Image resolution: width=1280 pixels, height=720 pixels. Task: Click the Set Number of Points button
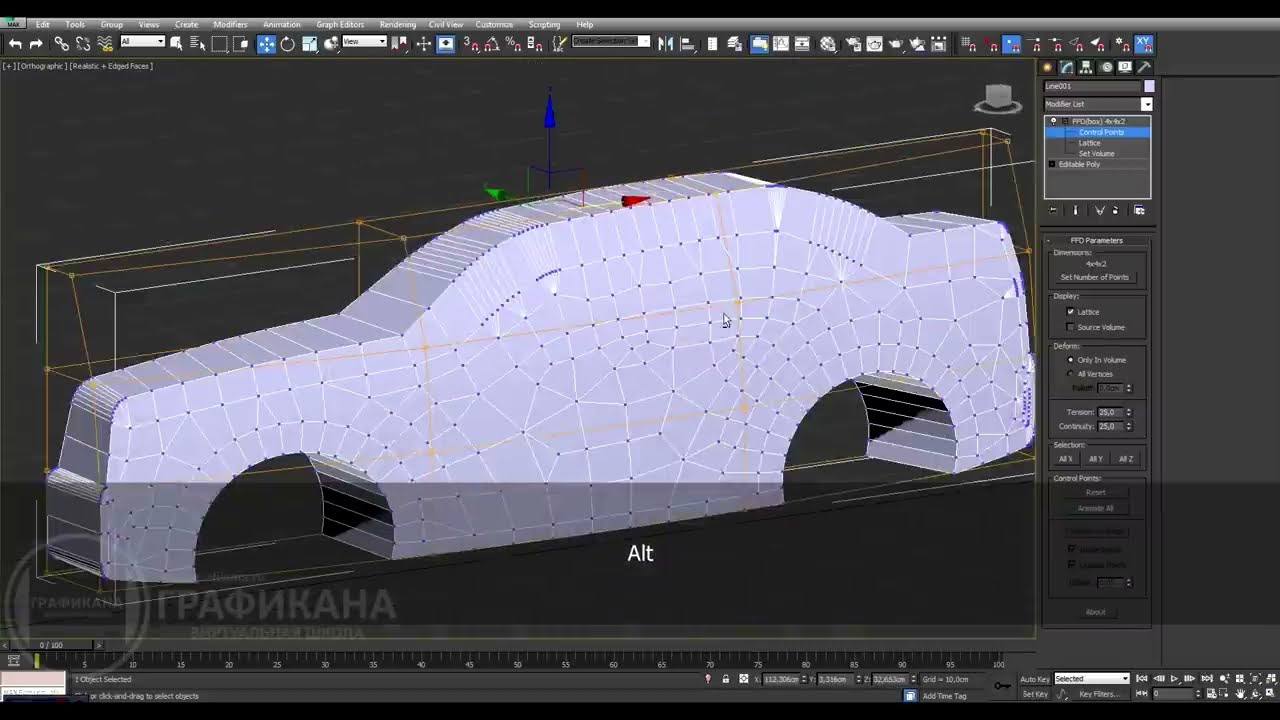pyautogui.click(x=1095, y=277)
